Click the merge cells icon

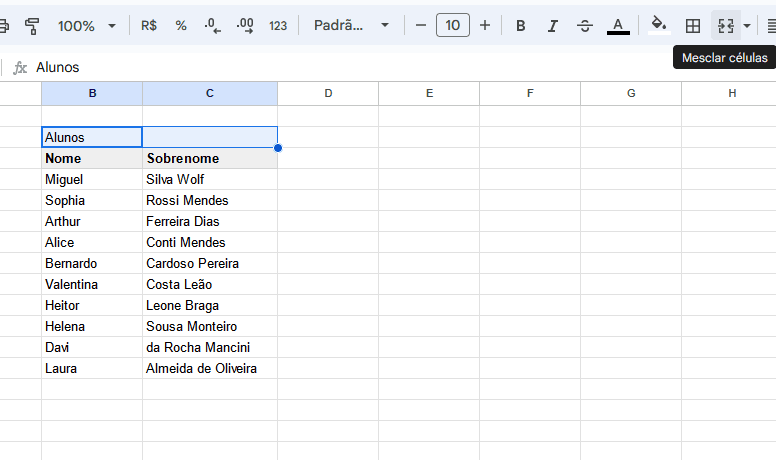(x=726, y=25)
